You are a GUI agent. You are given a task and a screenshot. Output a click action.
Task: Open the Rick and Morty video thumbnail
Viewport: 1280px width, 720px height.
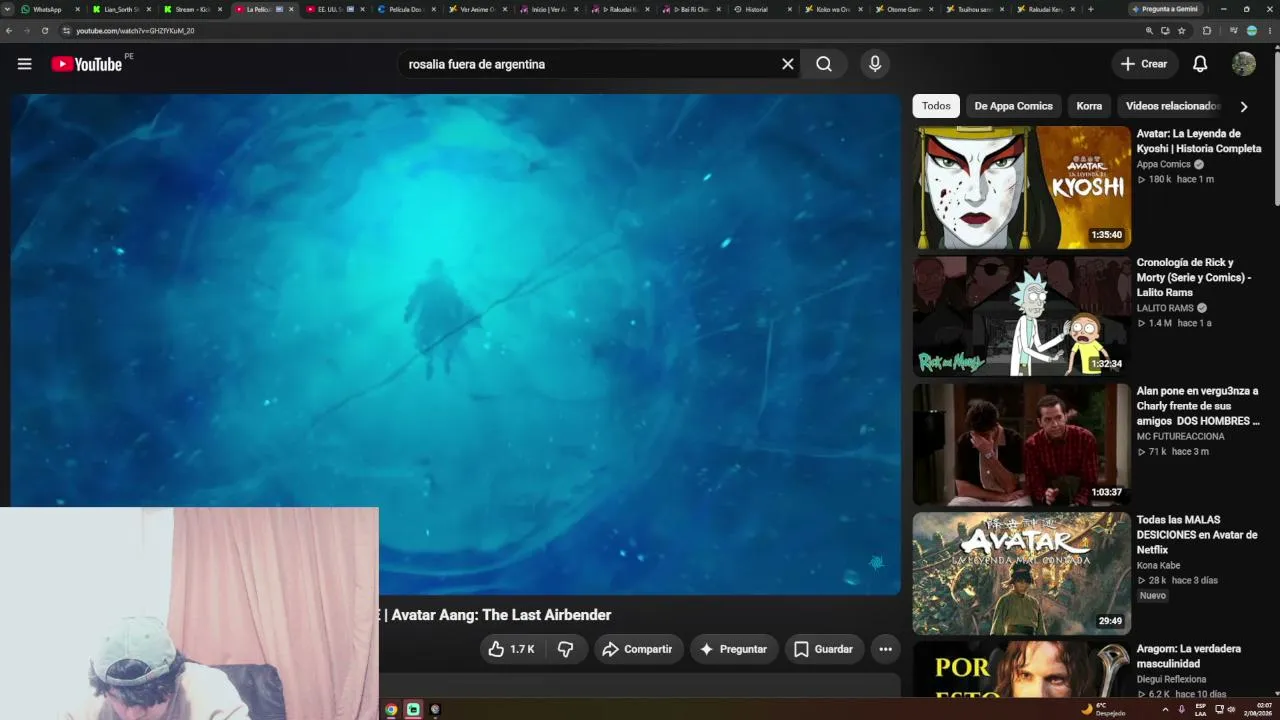(1022, 316)
